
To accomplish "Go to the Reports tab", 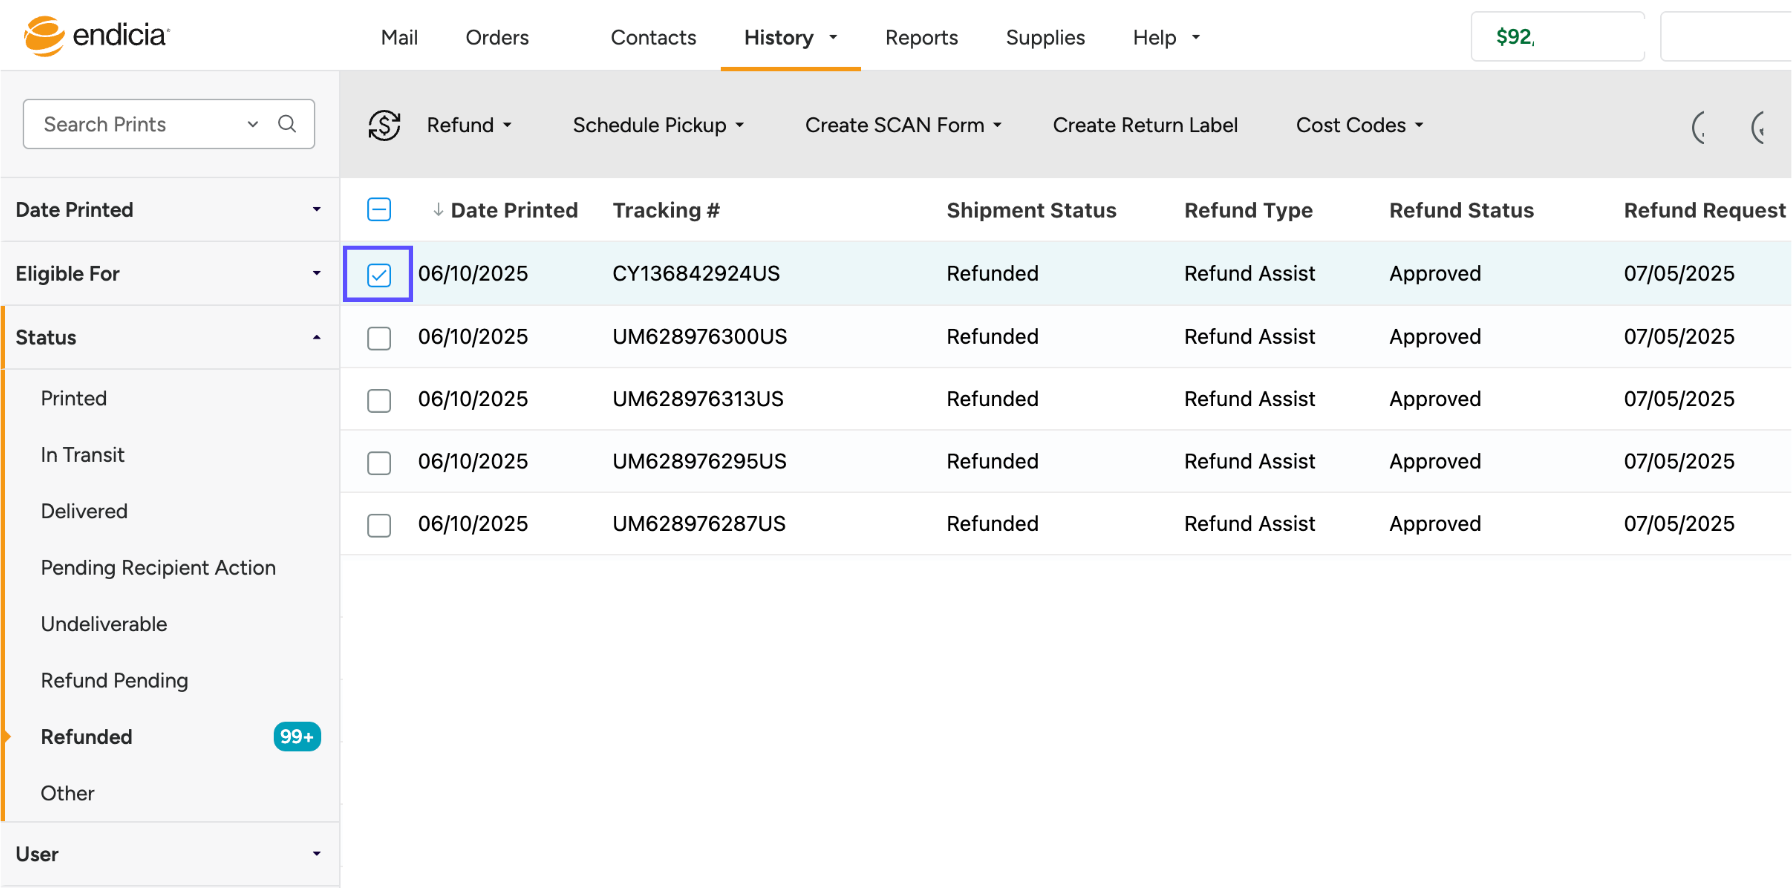I will click(921, 38).
